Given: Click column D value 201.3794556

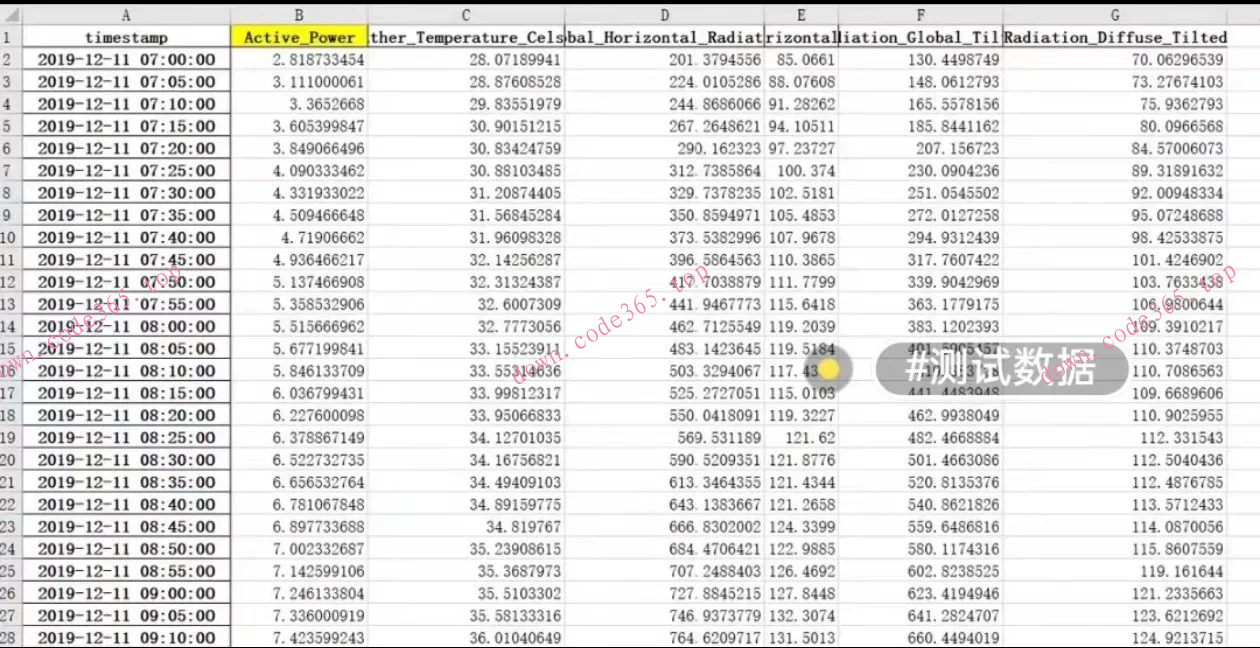Looking at the screenshot, I should 665,60.
